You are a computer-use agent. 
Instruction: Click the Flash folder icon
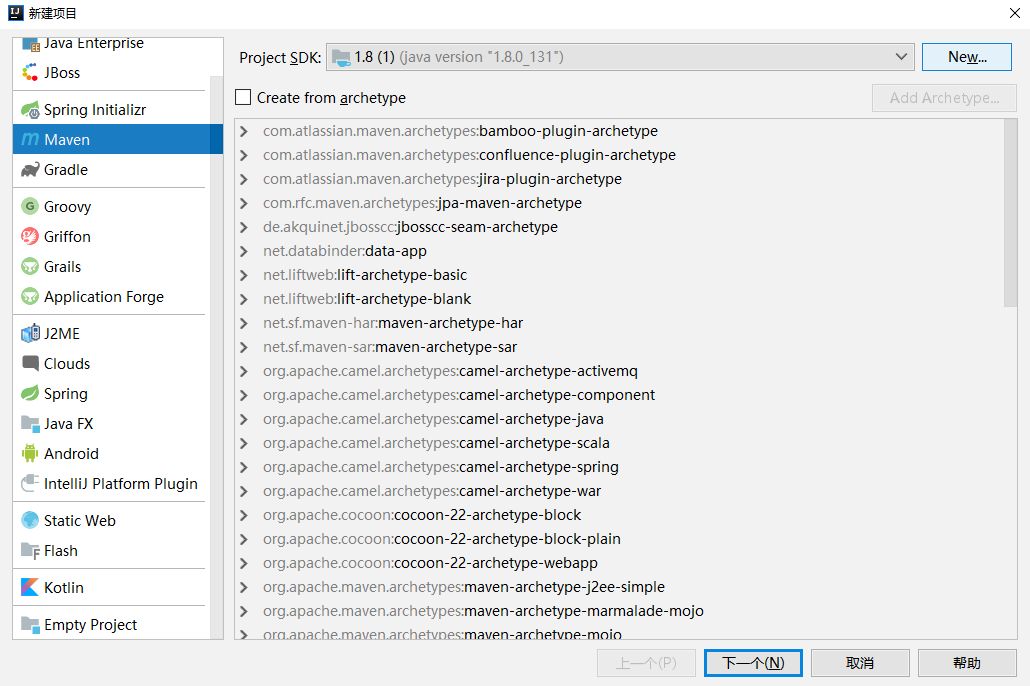click(x=30, y=551)
